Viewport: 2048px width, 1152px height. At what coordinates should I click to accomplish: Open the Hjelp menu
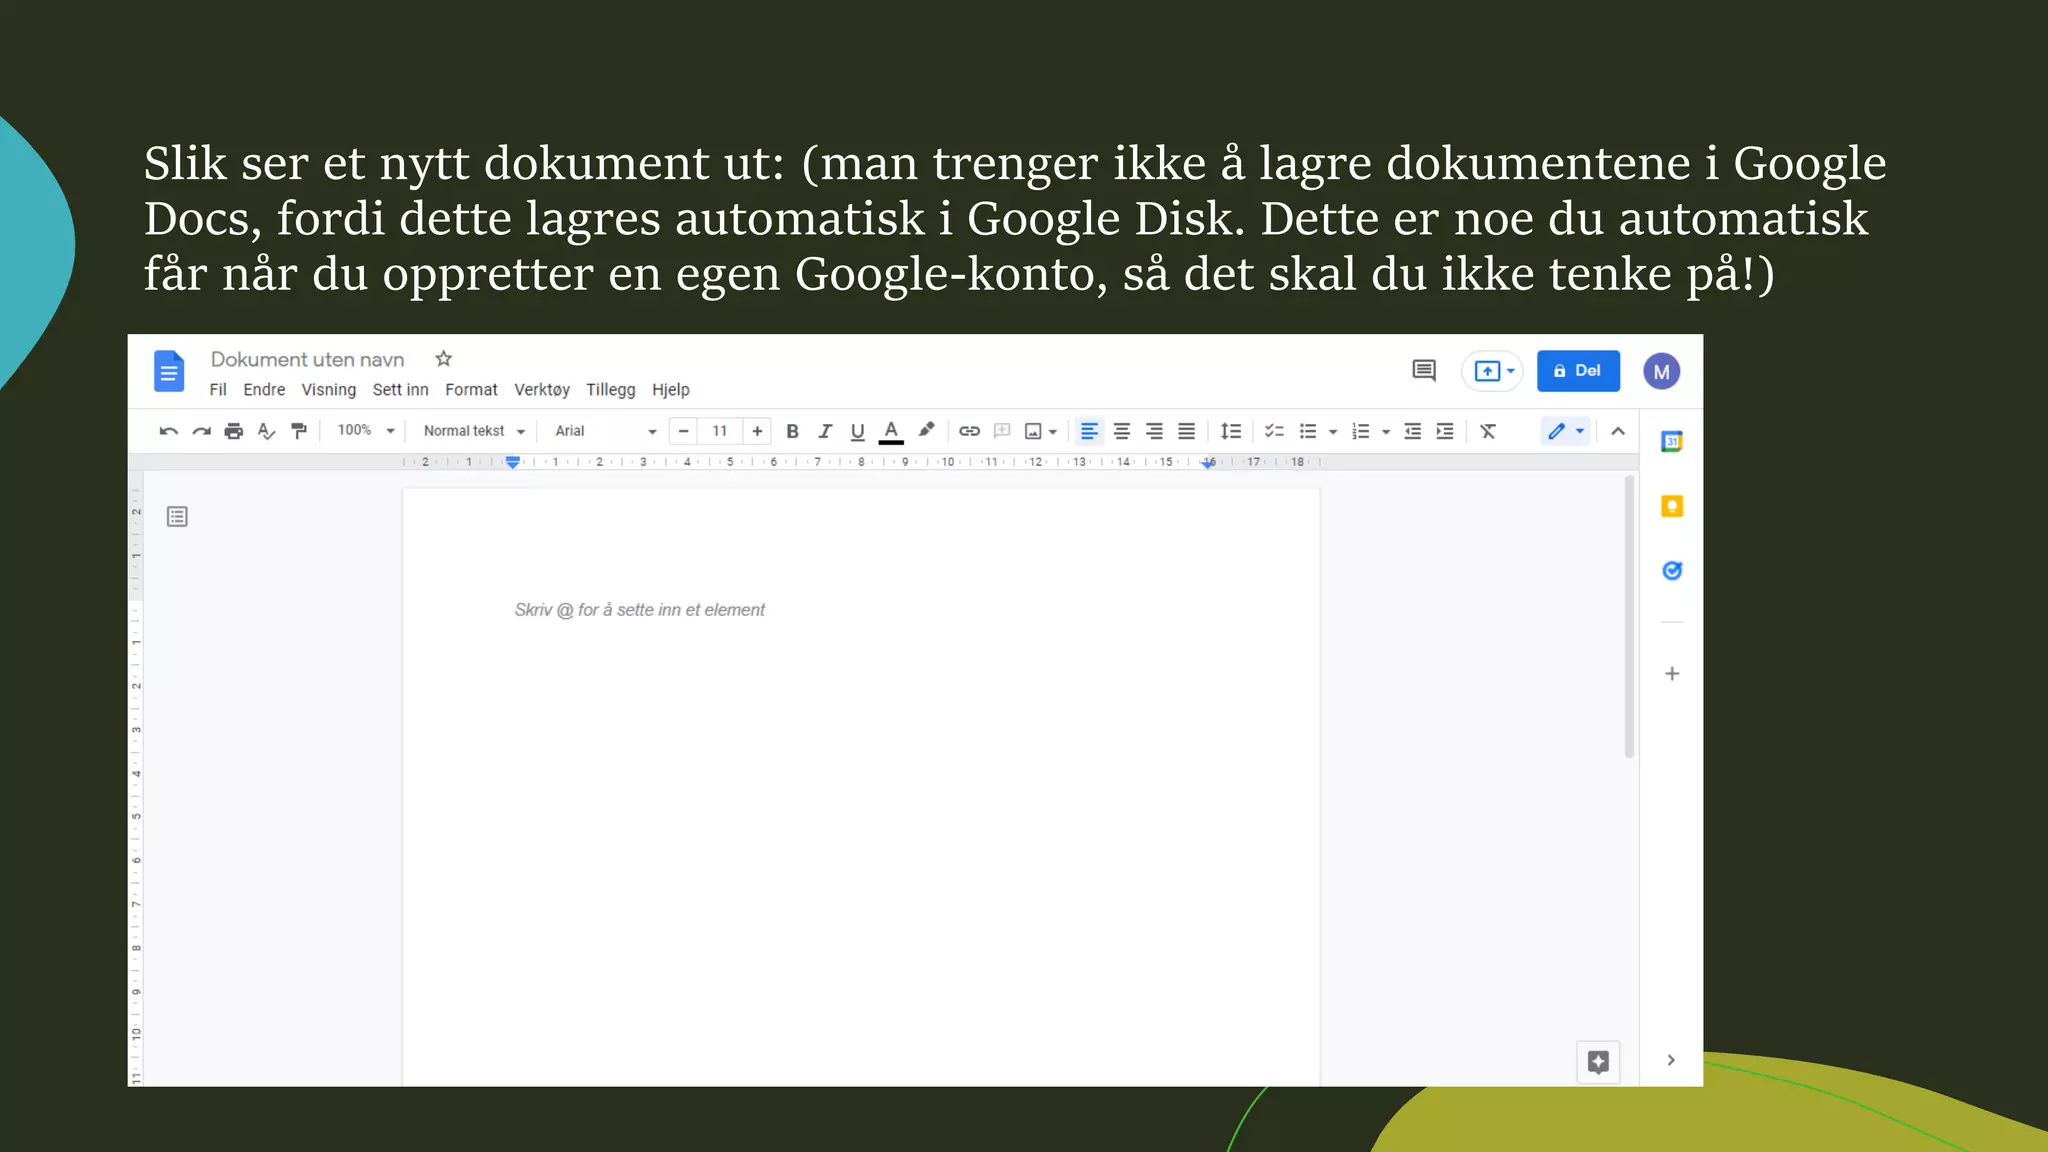671,390
